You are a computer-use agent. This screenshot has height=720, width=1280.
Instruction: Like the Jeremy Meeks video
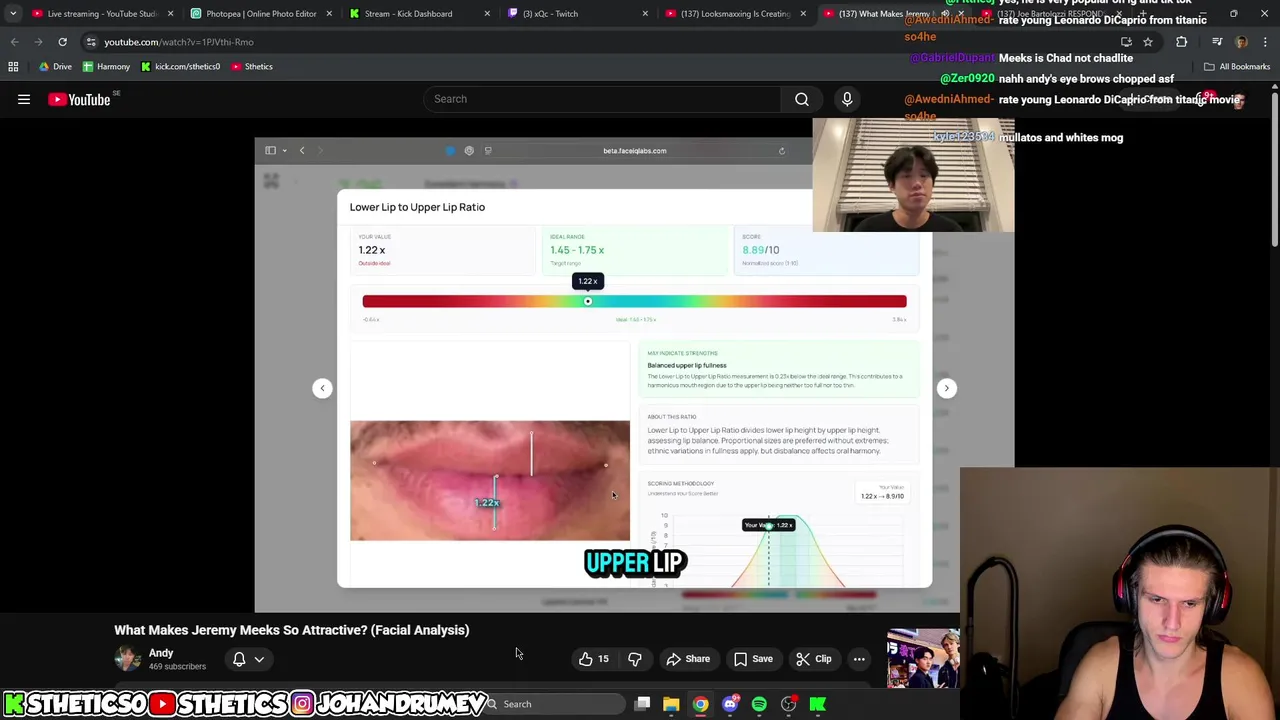point(594,659)
